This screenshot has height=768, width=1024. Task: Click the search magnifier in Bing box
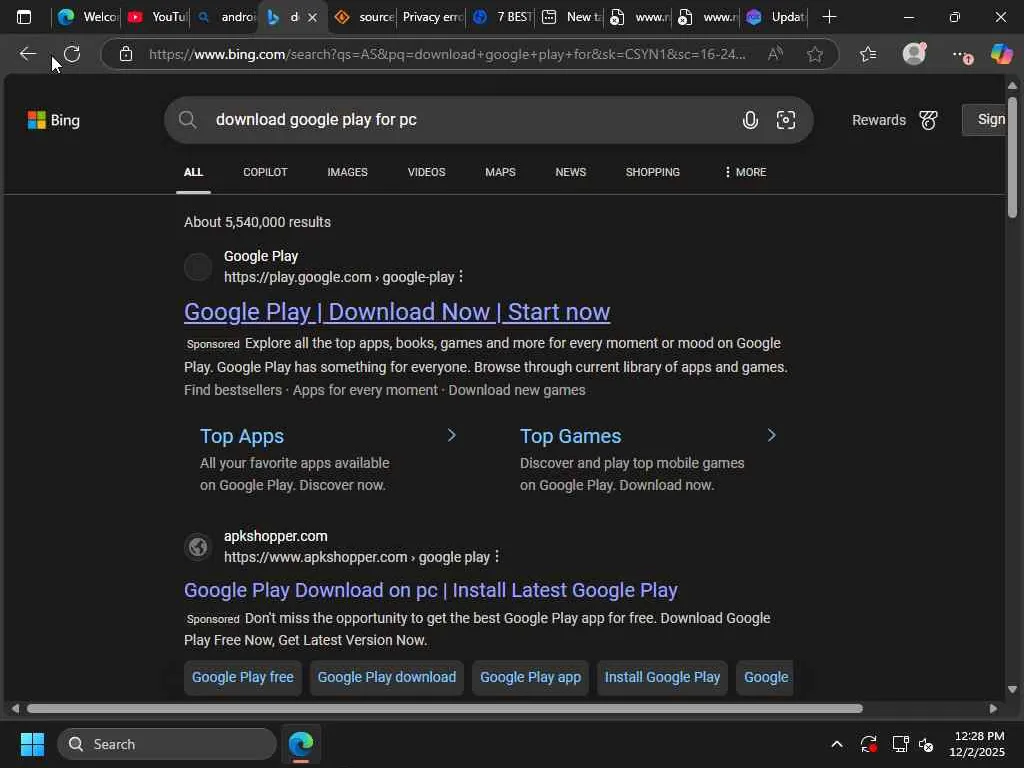(187, 120)
